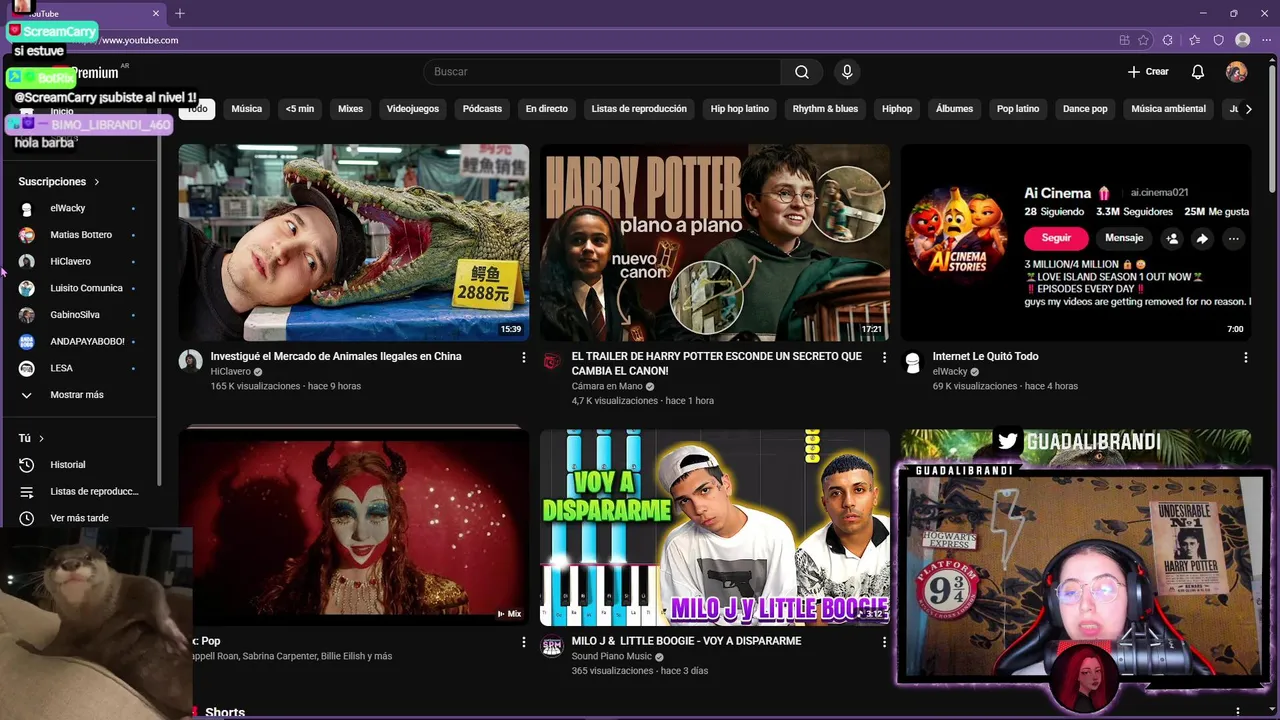Expand the Tú section chevron

tap(41, 438)
